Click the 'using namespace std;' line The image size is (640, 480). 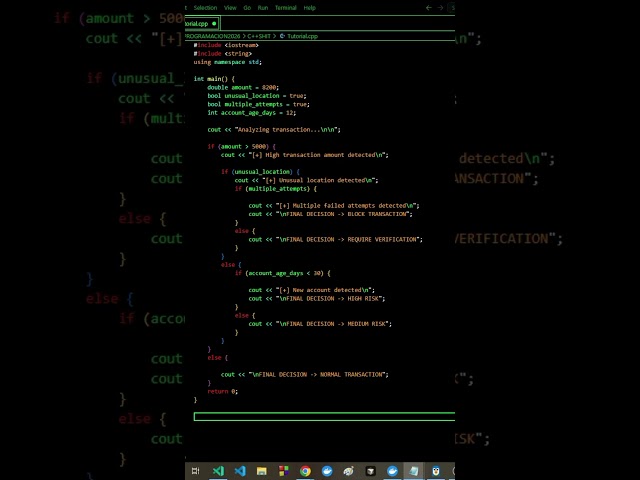click(228, 62)
